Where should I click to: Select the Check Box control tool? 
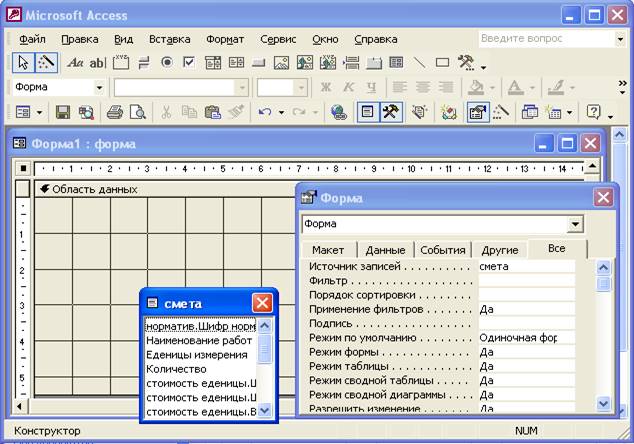tap(189, 62)
